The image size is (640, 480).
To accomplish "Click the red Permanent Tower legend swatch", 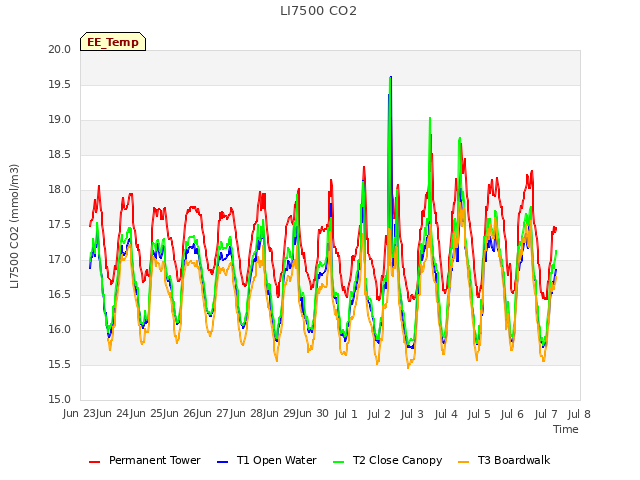I will click(x=95, y=462).
